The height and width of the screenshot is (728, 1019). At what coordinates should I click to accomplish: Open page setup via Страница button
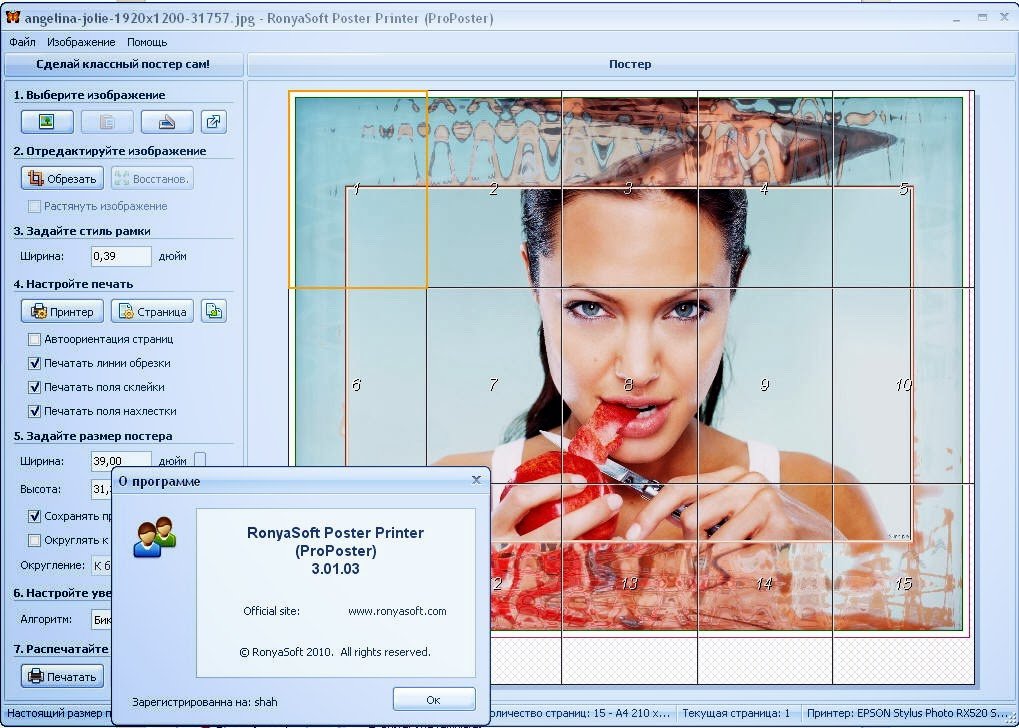pos(152,311)
